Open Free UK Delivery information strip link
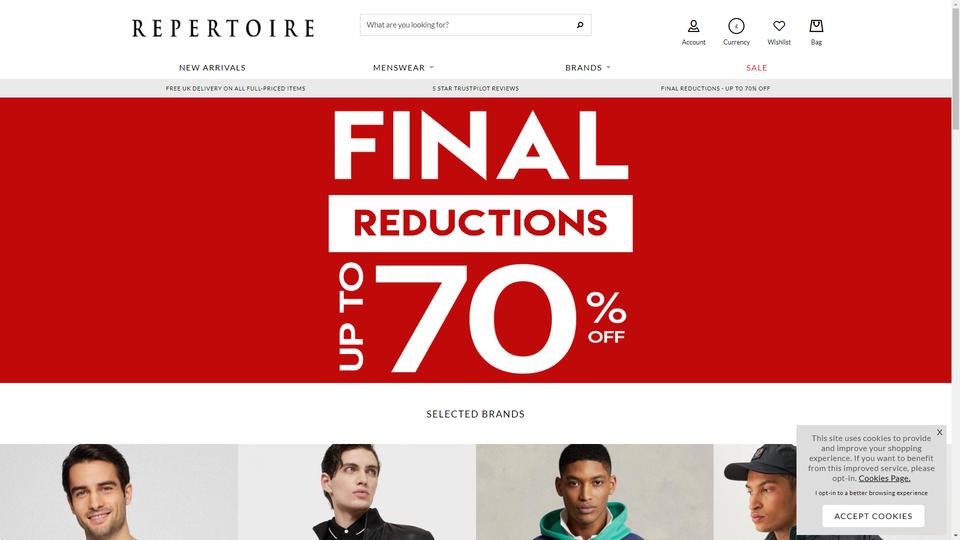960x540 pixels. click(236, 88)
